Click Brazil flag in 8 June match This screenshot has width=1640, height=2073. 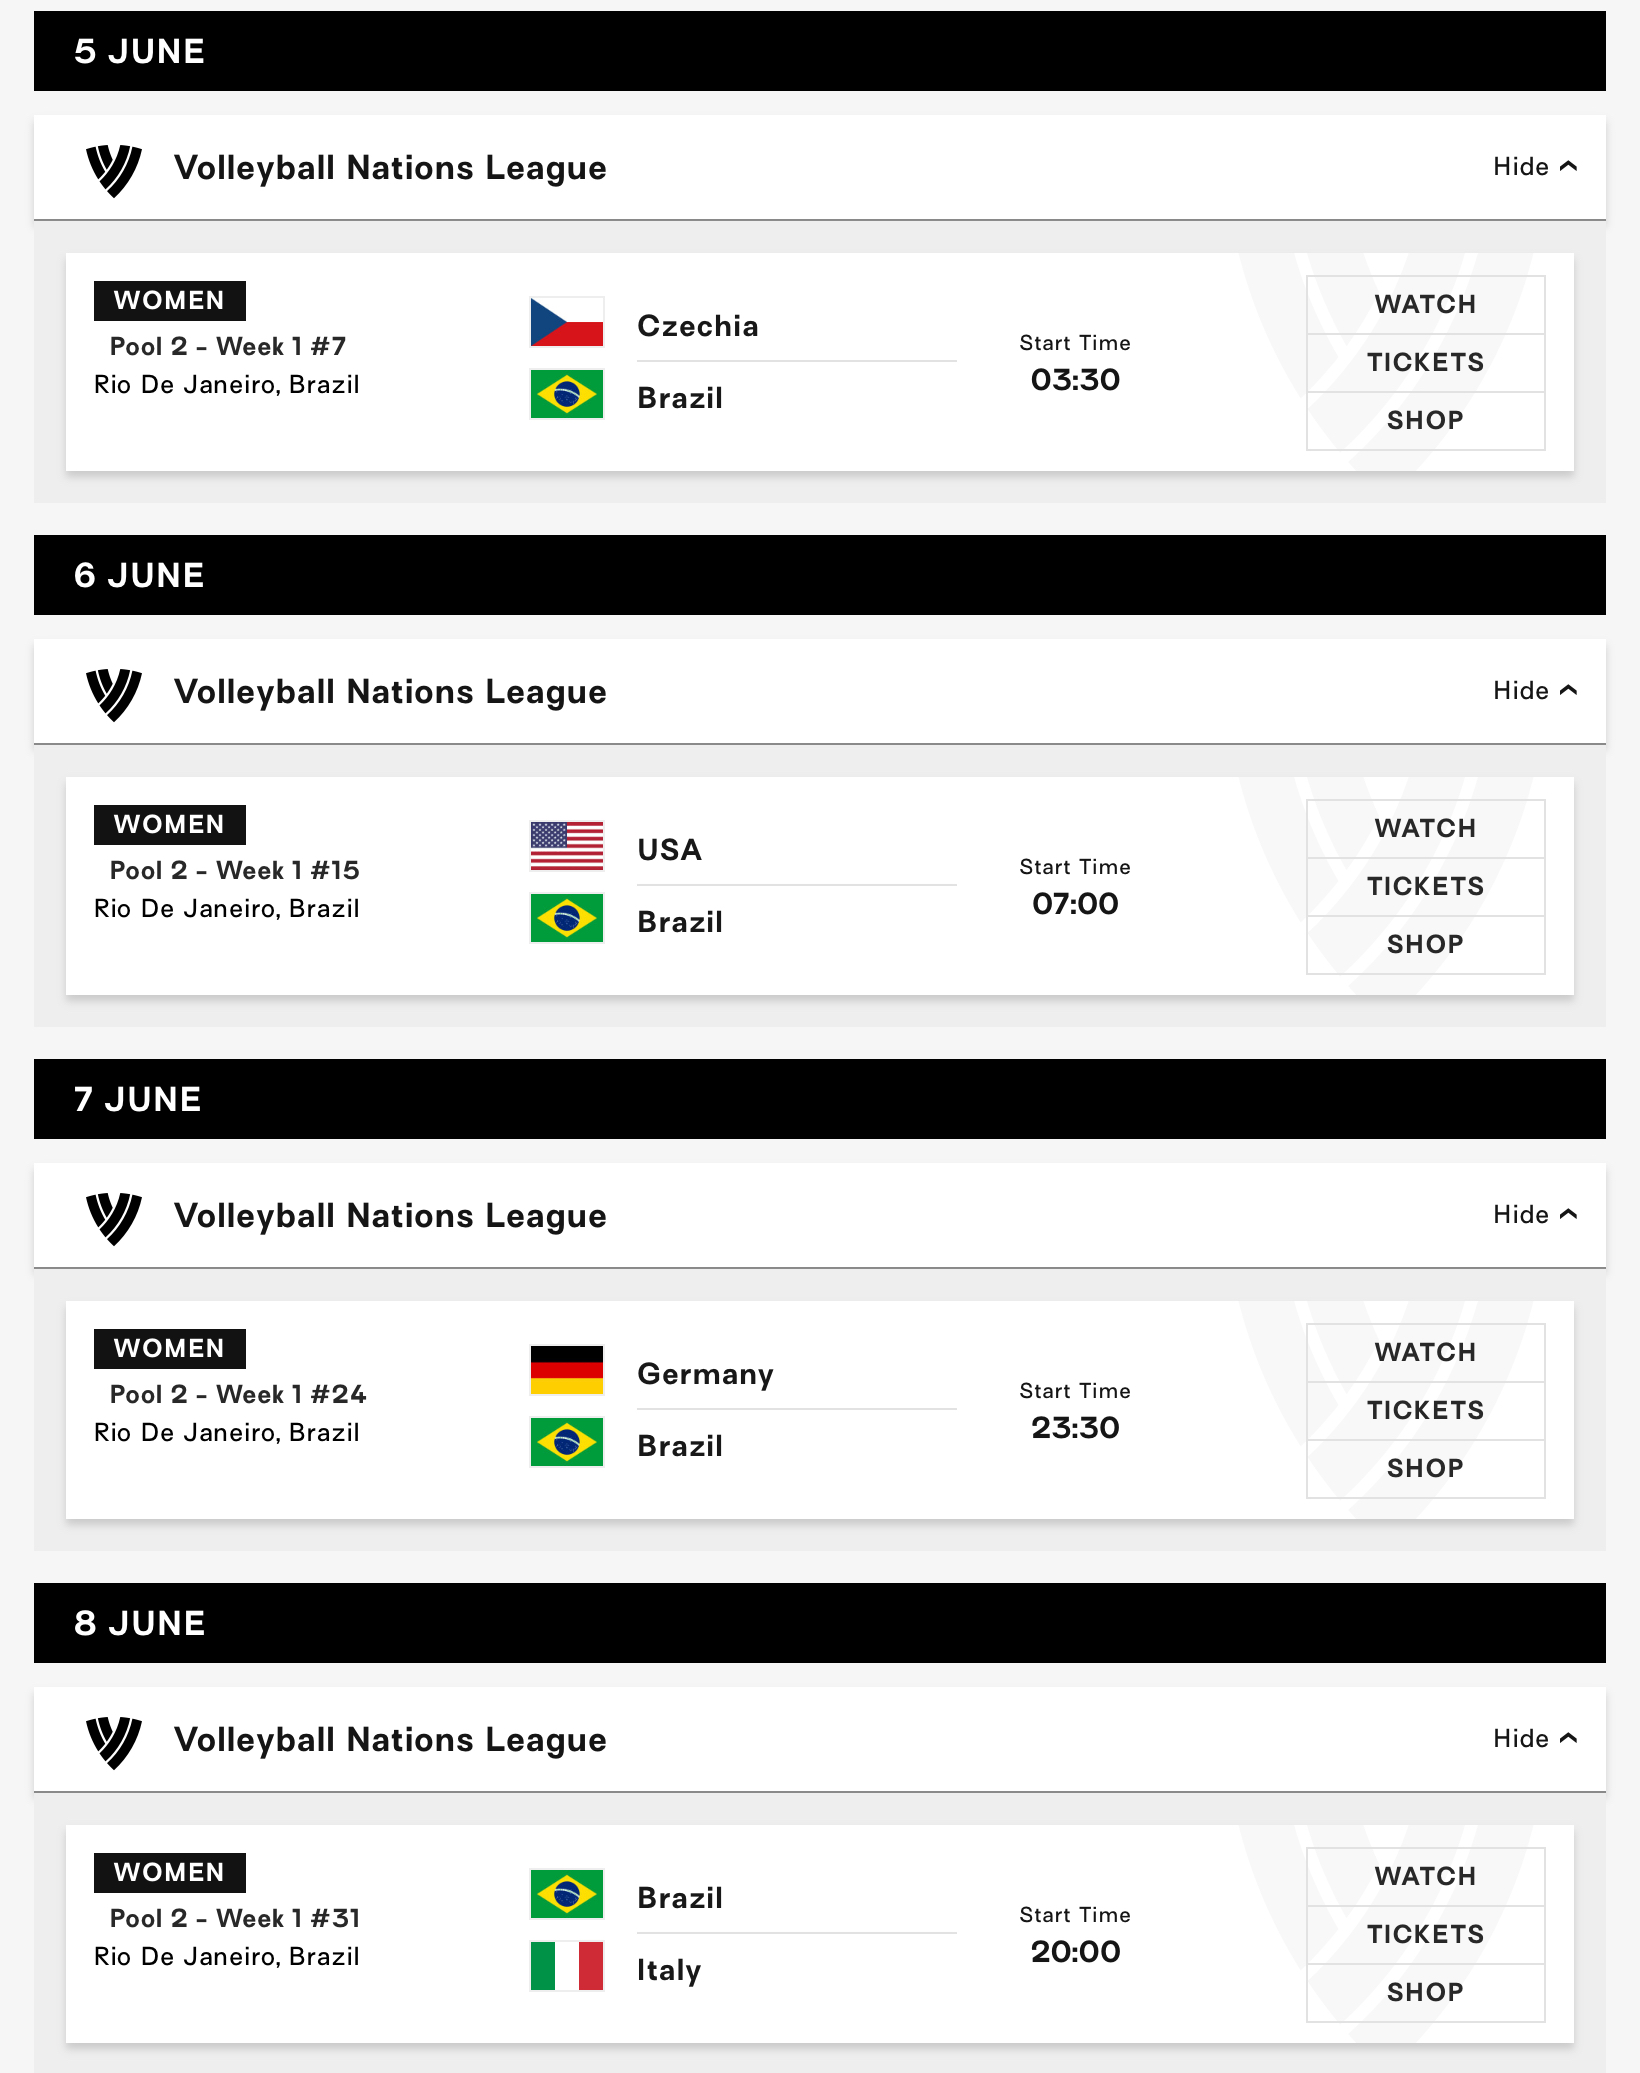pos(567,1894)
